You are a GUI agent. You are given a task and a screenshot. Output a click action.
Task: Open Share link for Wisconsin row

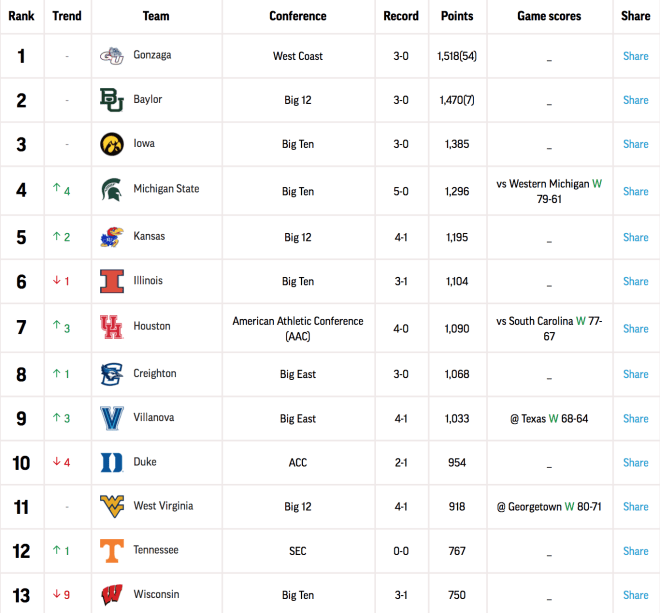pos(635,595)
